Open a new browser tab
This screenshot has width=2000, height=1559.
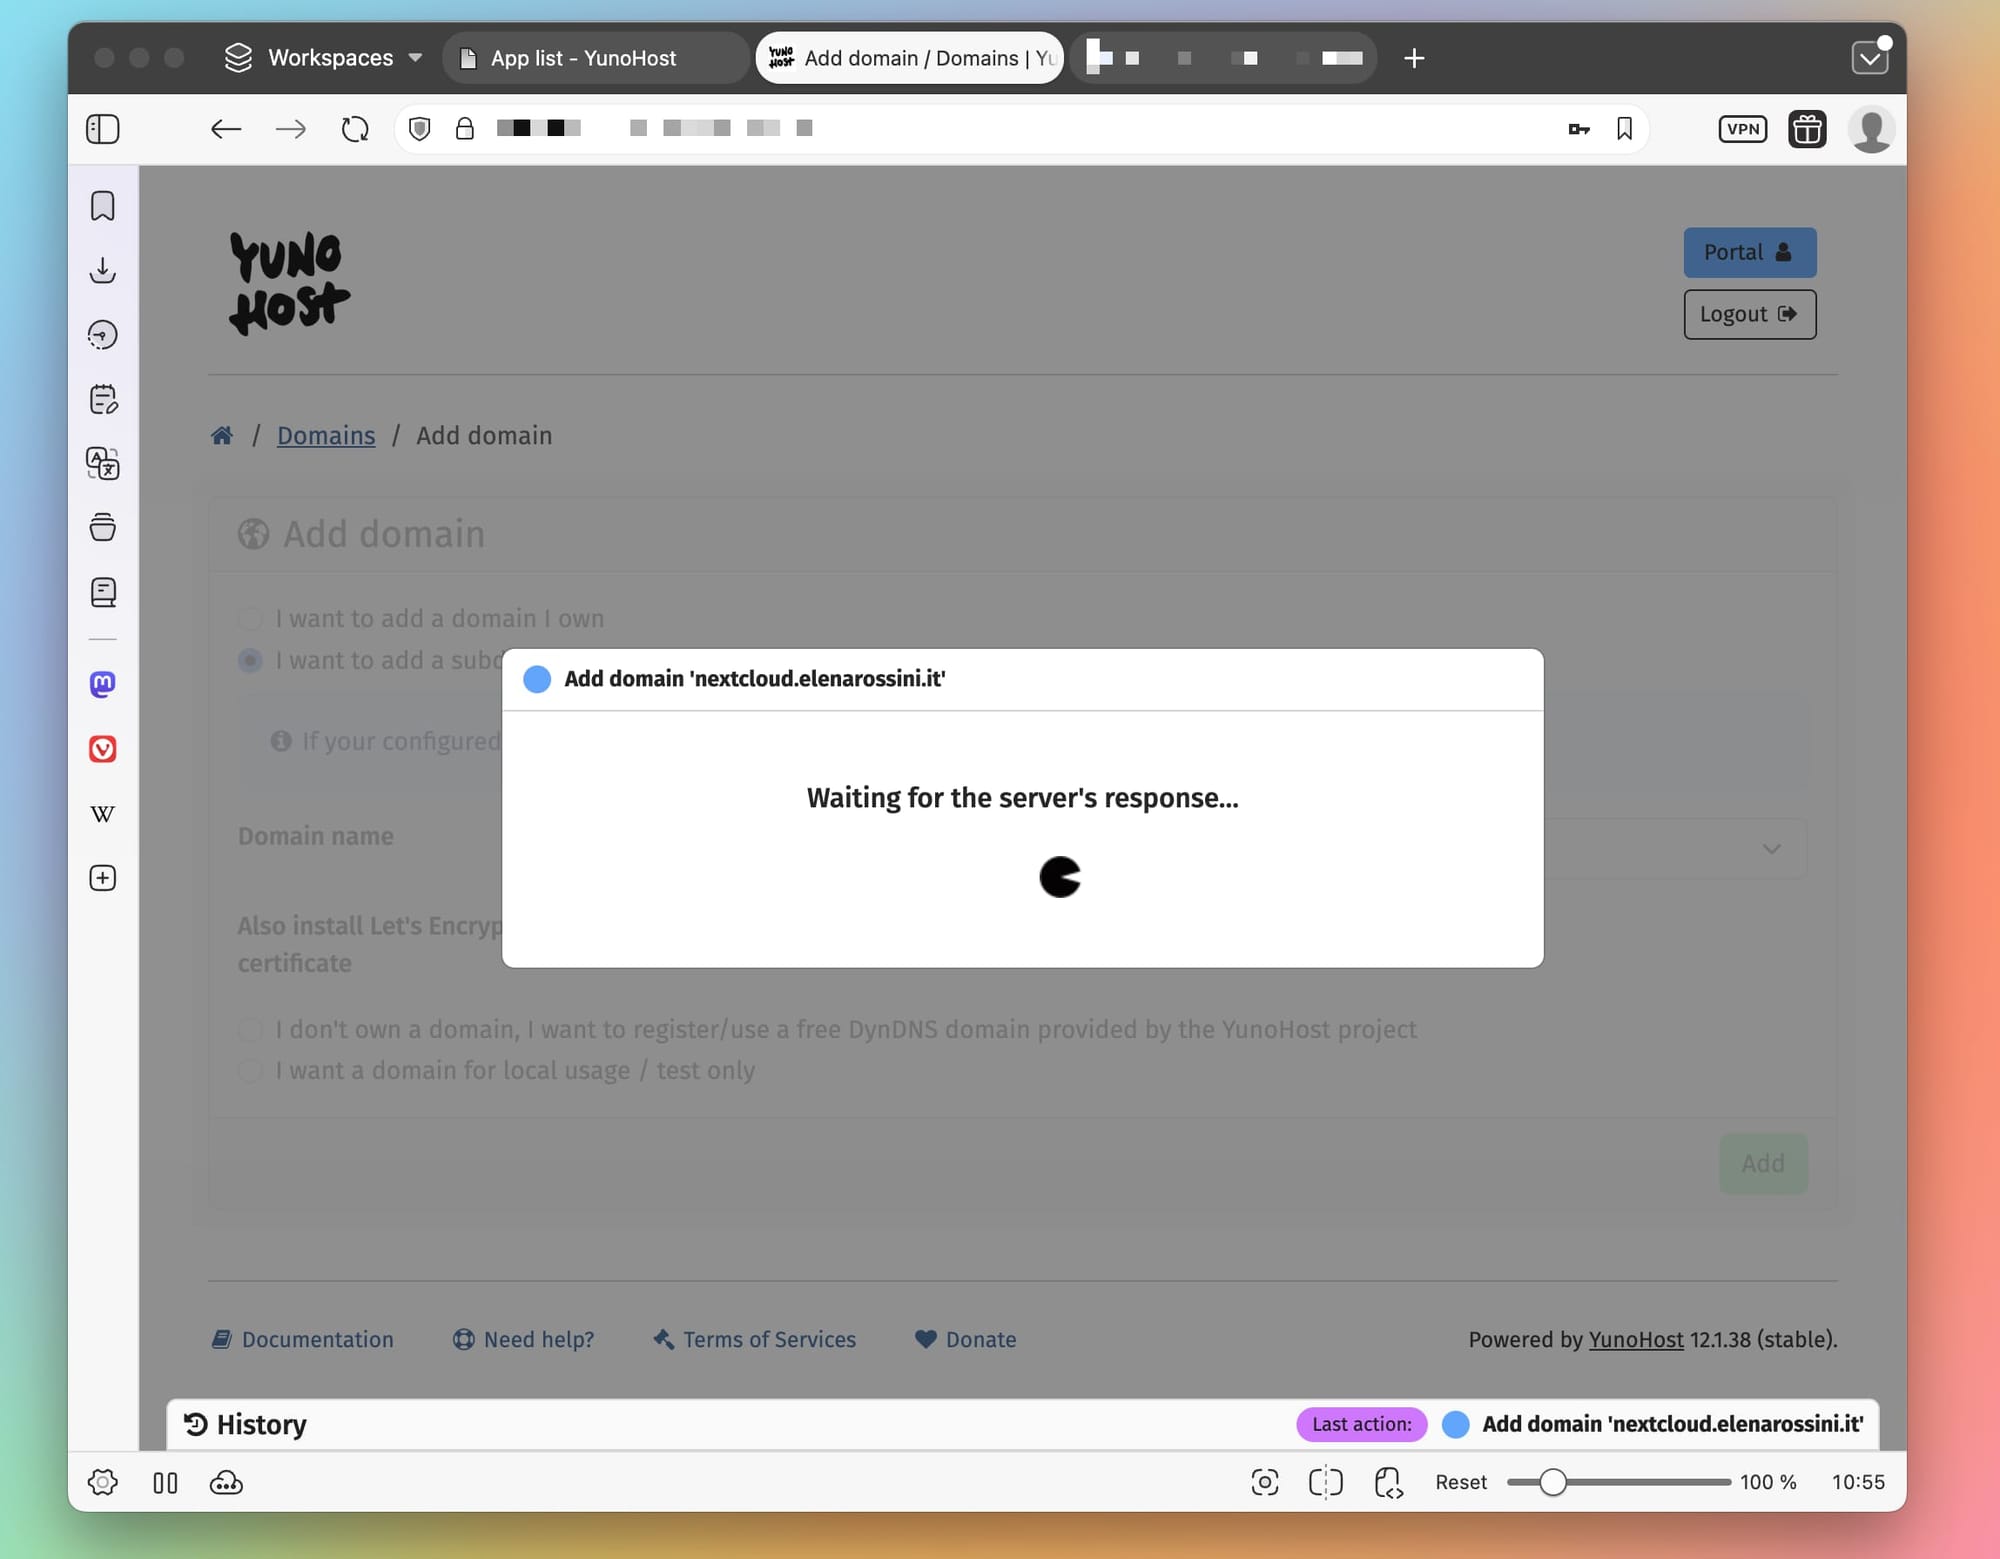(x=1414, y=58)
